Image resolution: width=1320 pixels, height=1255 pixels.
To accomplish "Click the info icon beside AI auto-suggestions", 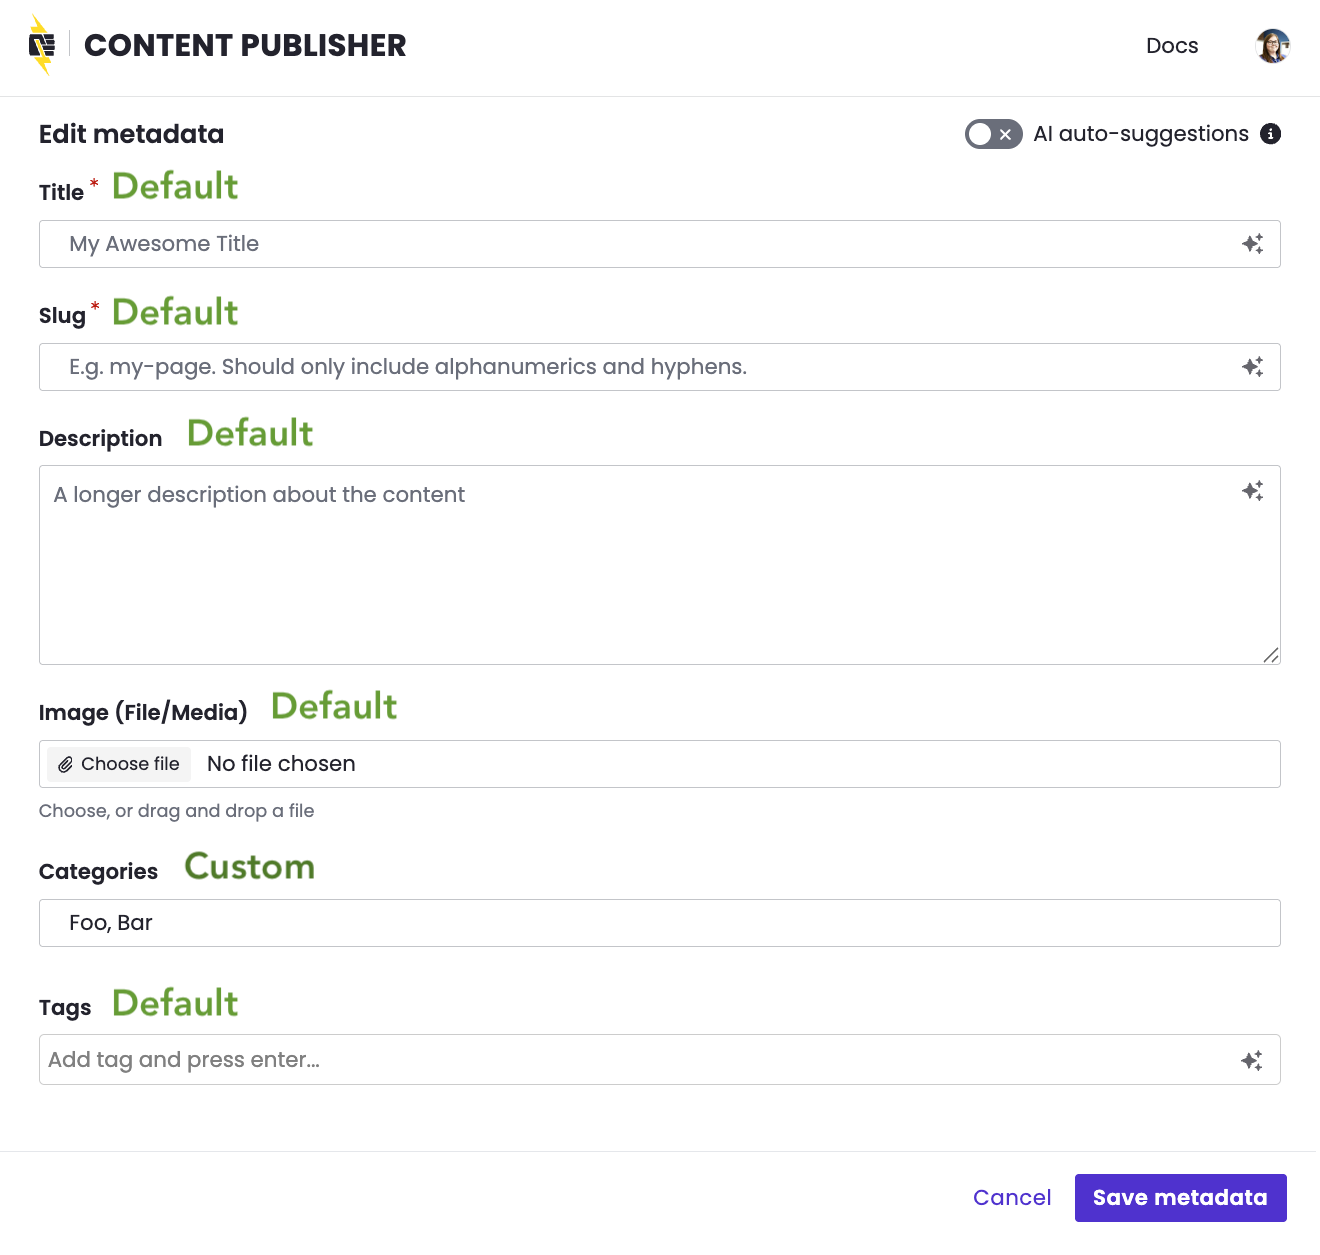I will (x=1270, y=134).
